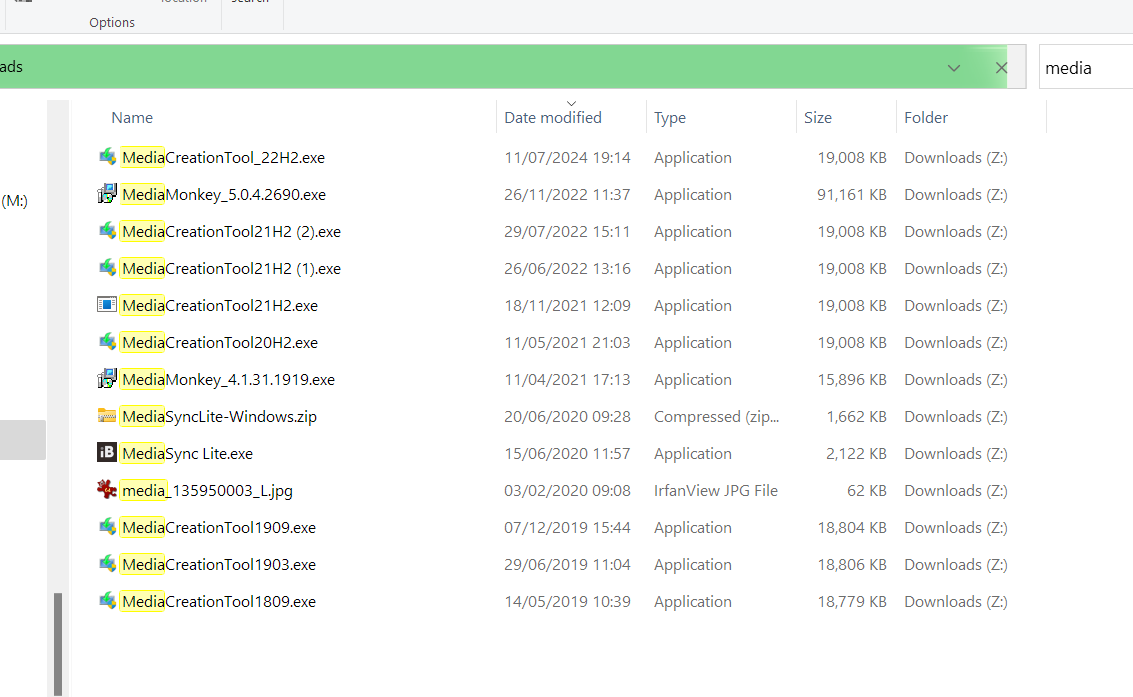Click the date 11/05/2021 21:03
Screen dimensions: 1133x697
(567, 342)
